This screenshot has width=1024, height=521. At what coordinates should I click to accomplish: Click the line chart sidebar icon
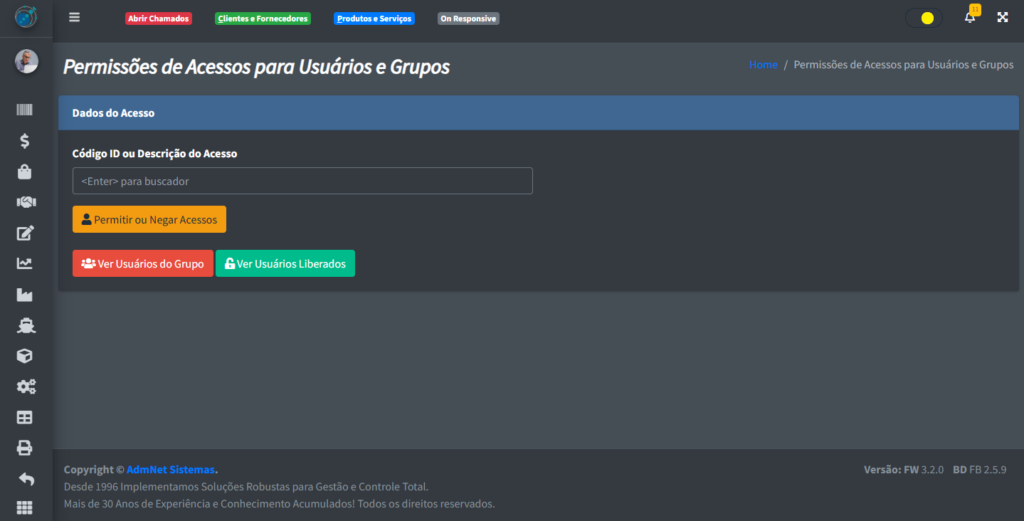25,264
